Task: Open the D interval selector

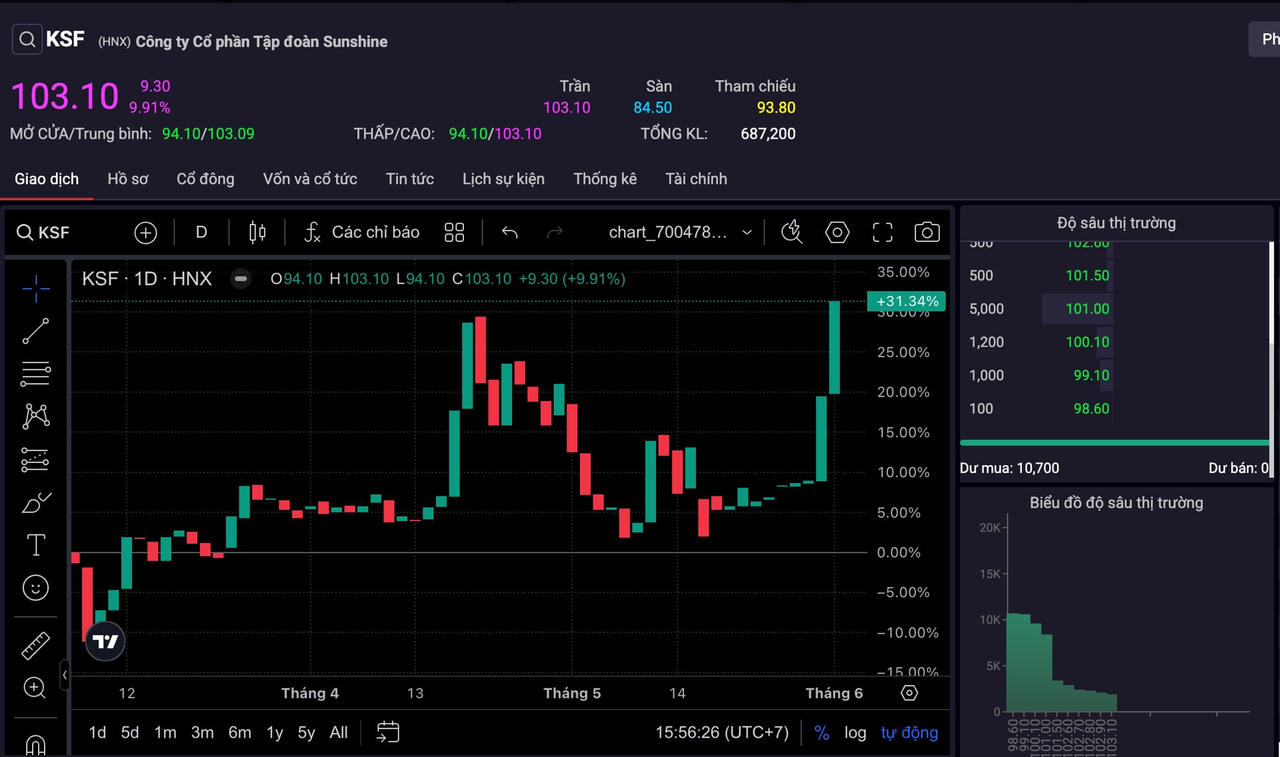Action: [201, 232]
